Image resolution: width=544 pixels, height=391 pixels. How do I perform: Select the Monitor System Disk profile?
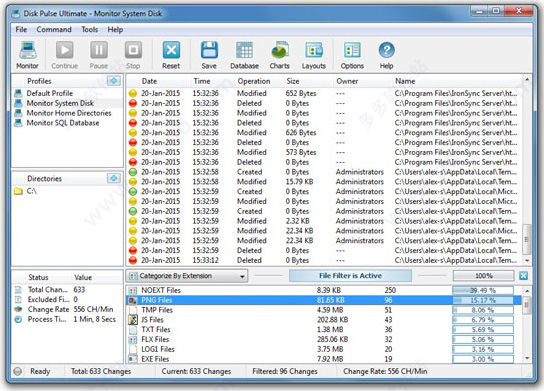(60, 103)
